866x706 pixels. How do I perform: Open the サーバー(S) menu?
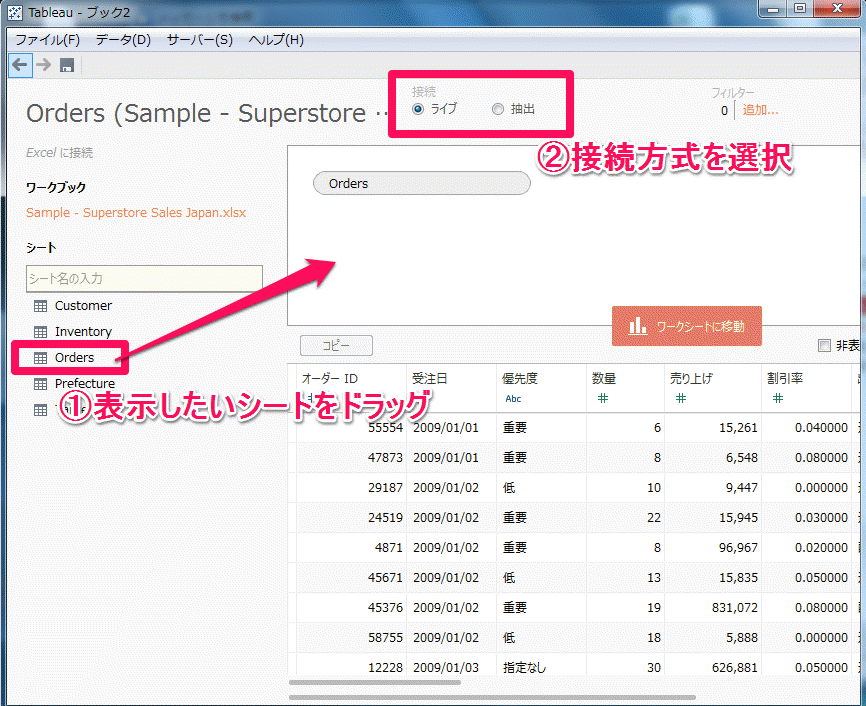(199, 40)
